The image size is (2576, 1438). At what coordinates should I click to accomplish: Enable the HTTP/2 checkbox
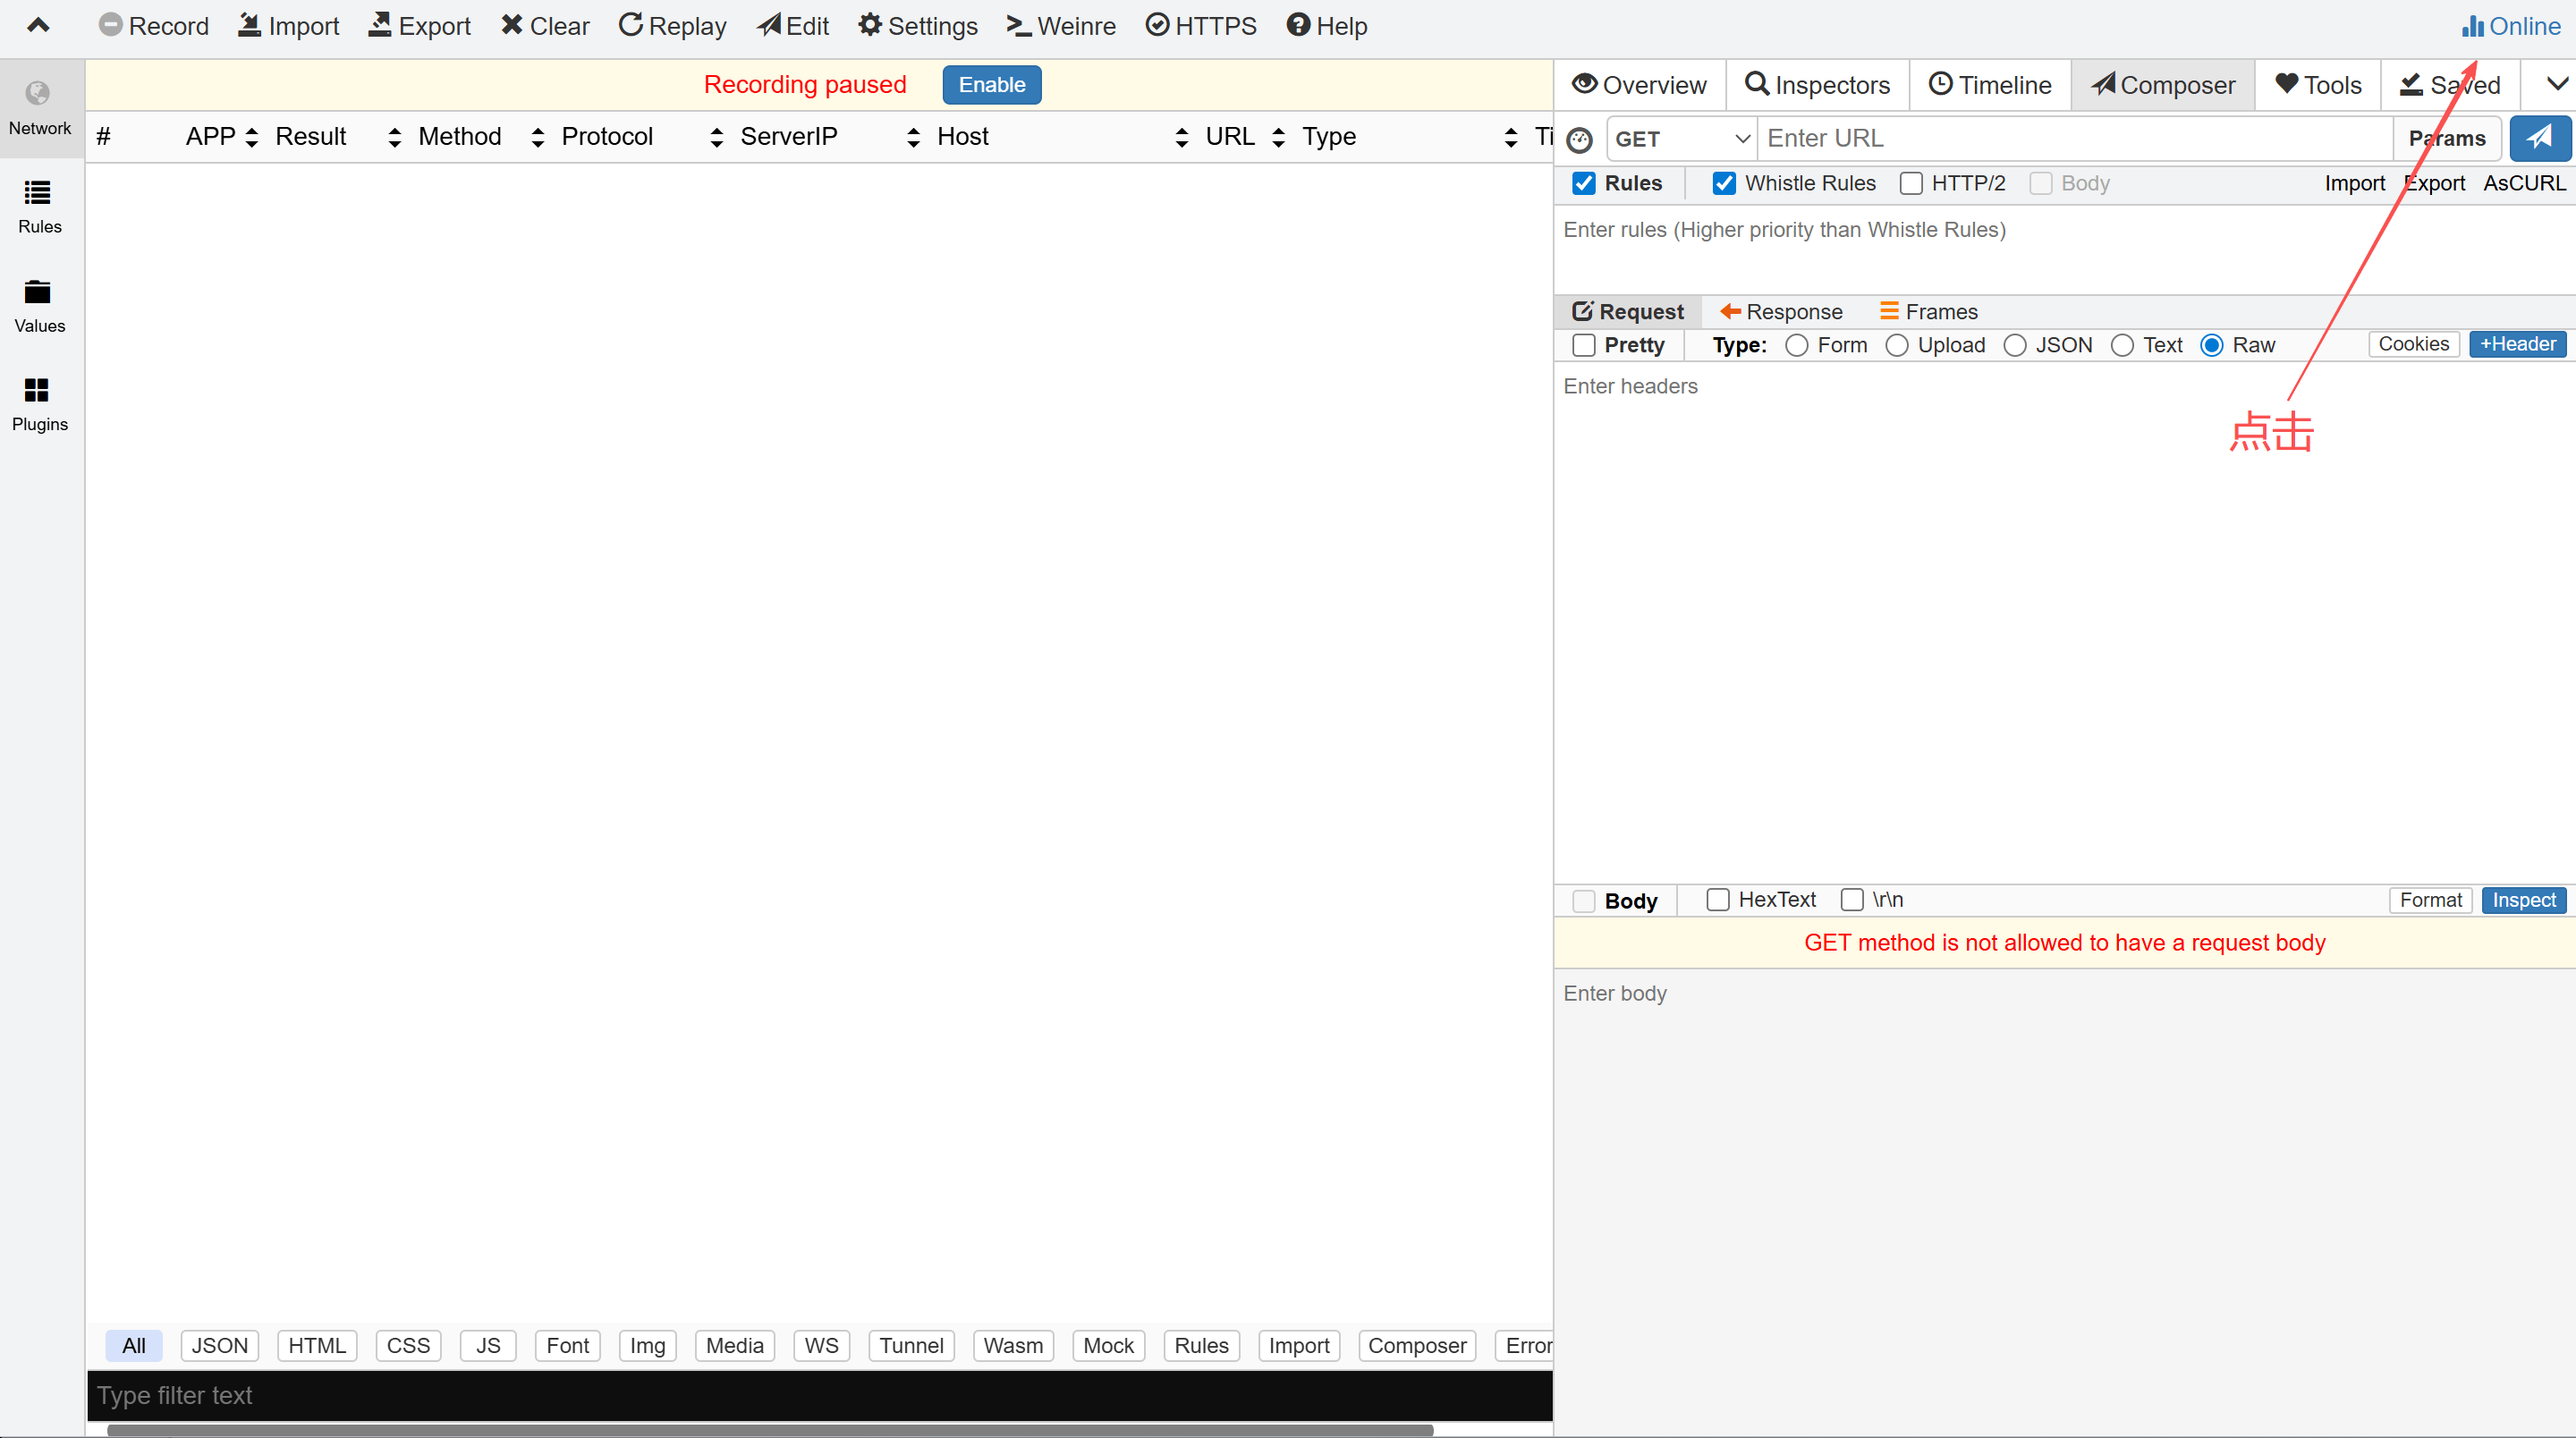pyautogui.click(x=1911, y=184)
